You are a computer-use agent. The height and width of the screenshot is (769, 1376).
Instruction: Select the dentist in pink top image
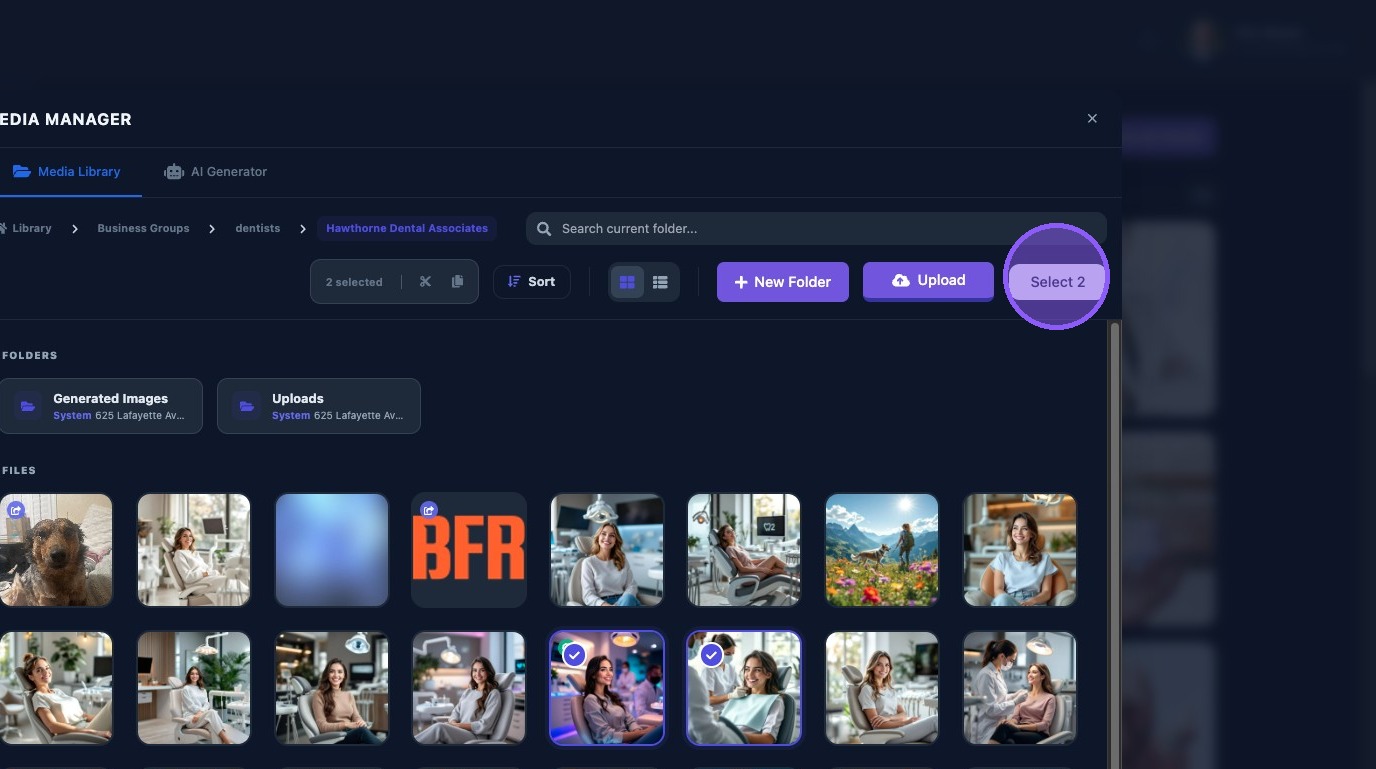tap(1020, 688)
